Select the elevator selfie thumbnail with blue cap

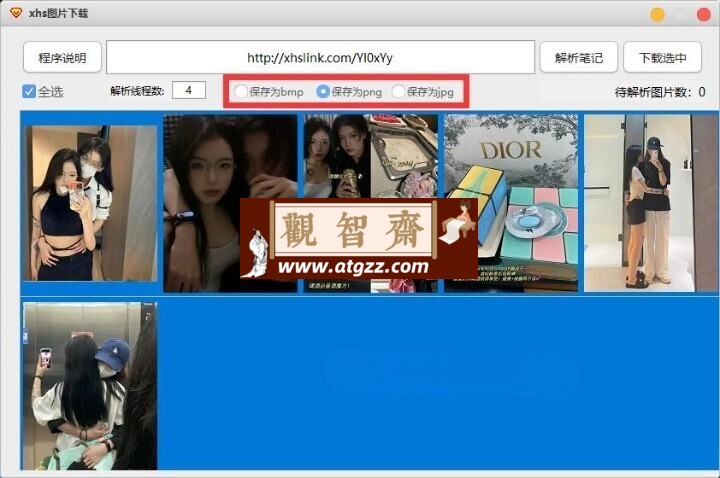[90, 386]
